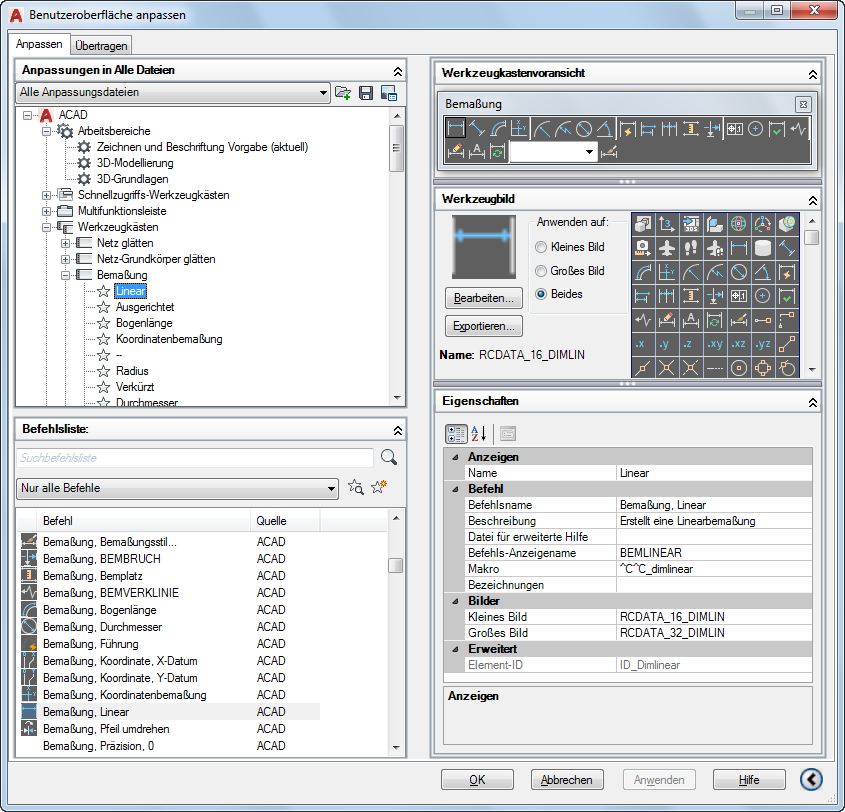Viewport: 845px width, 812px height.
Task: Click the Arc length icon in the toolbar preview
Action: tap(496, 127)
